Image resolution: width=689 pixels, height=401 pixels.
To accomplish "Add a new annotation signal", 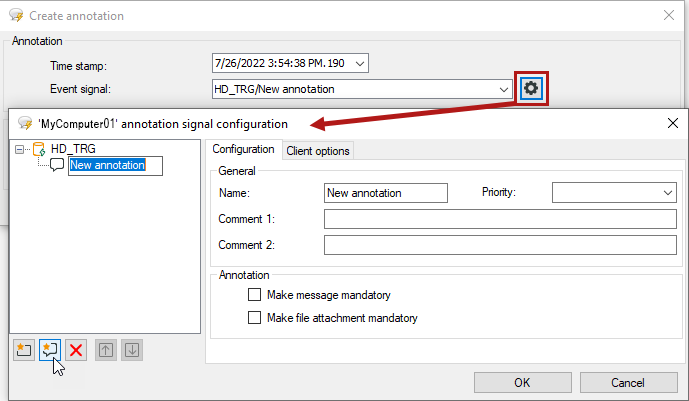I will point(49,350).
